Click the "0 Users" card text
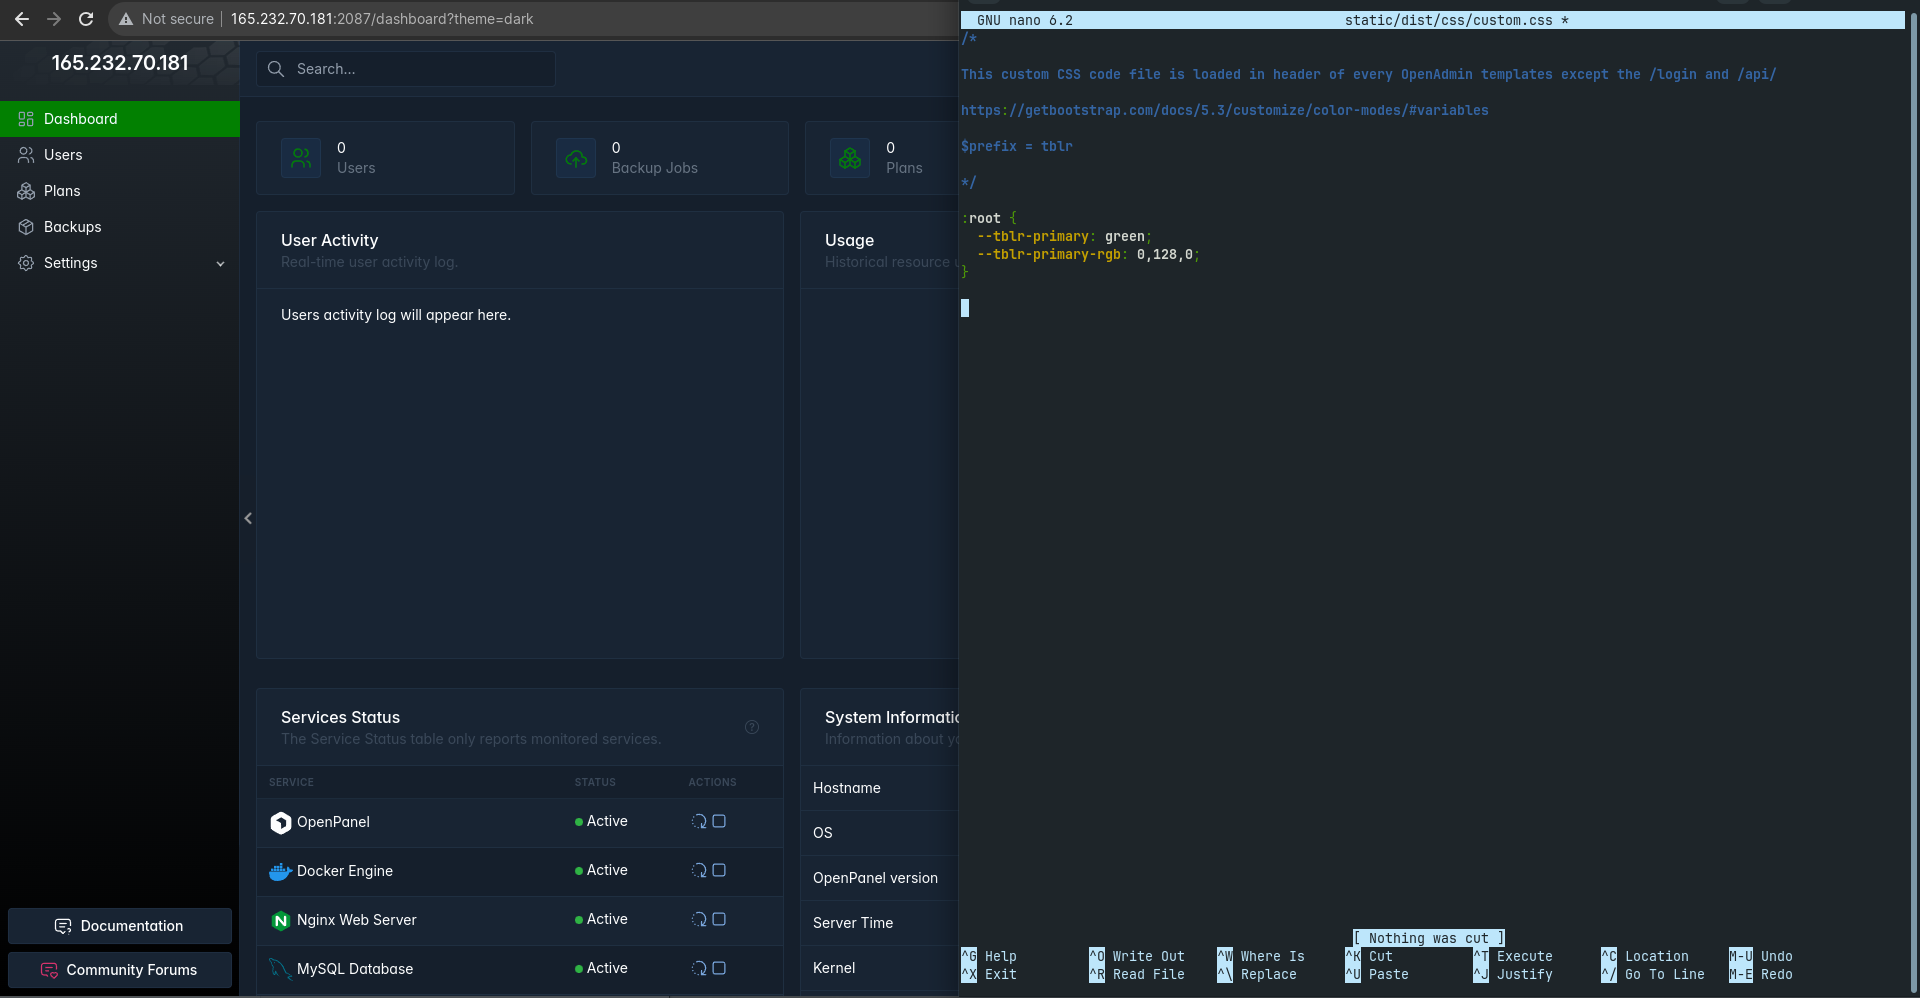 (x=356, y=158)
